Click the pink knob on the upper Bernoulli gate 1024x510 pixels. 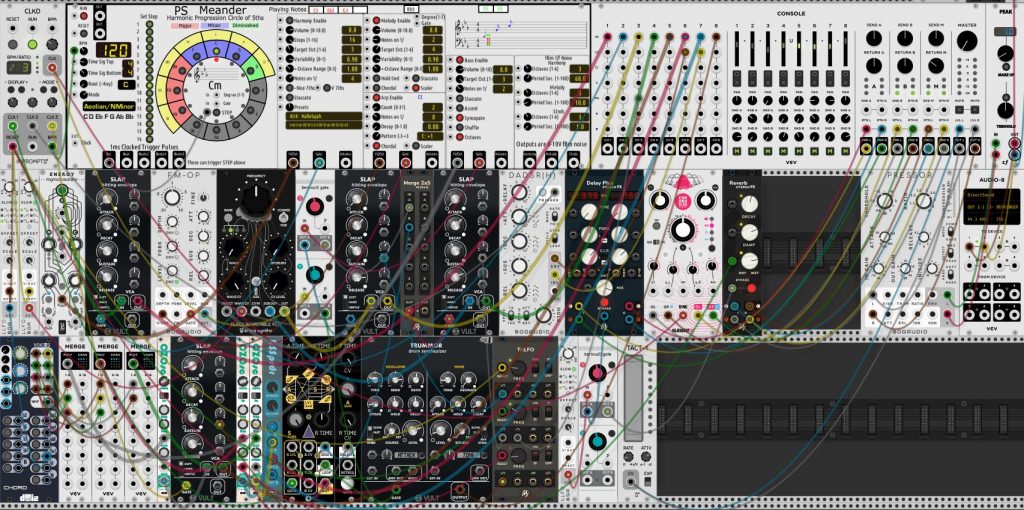point(315,206)
